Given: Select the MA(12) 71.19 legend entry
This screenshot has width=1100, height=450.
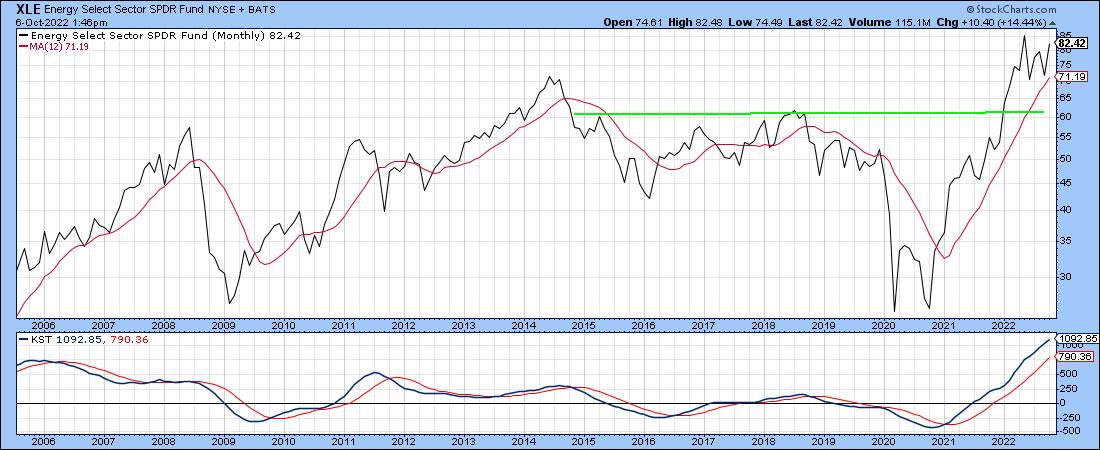Looking at the screenshot, I should 52,46.
